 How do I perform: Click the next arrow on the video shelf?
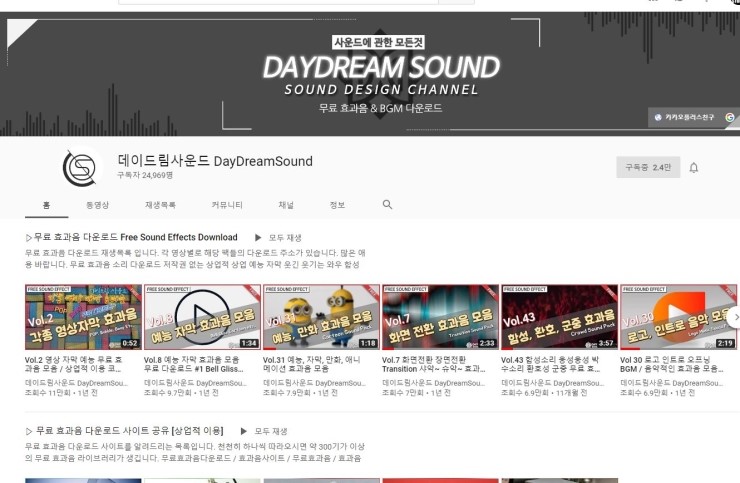[734, 317]
